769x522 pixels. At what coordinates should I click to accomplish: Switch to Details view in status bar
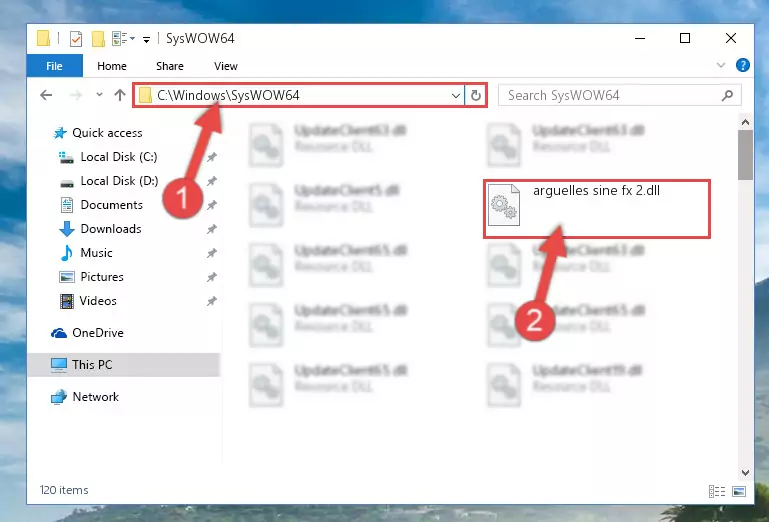click(717, 491)
